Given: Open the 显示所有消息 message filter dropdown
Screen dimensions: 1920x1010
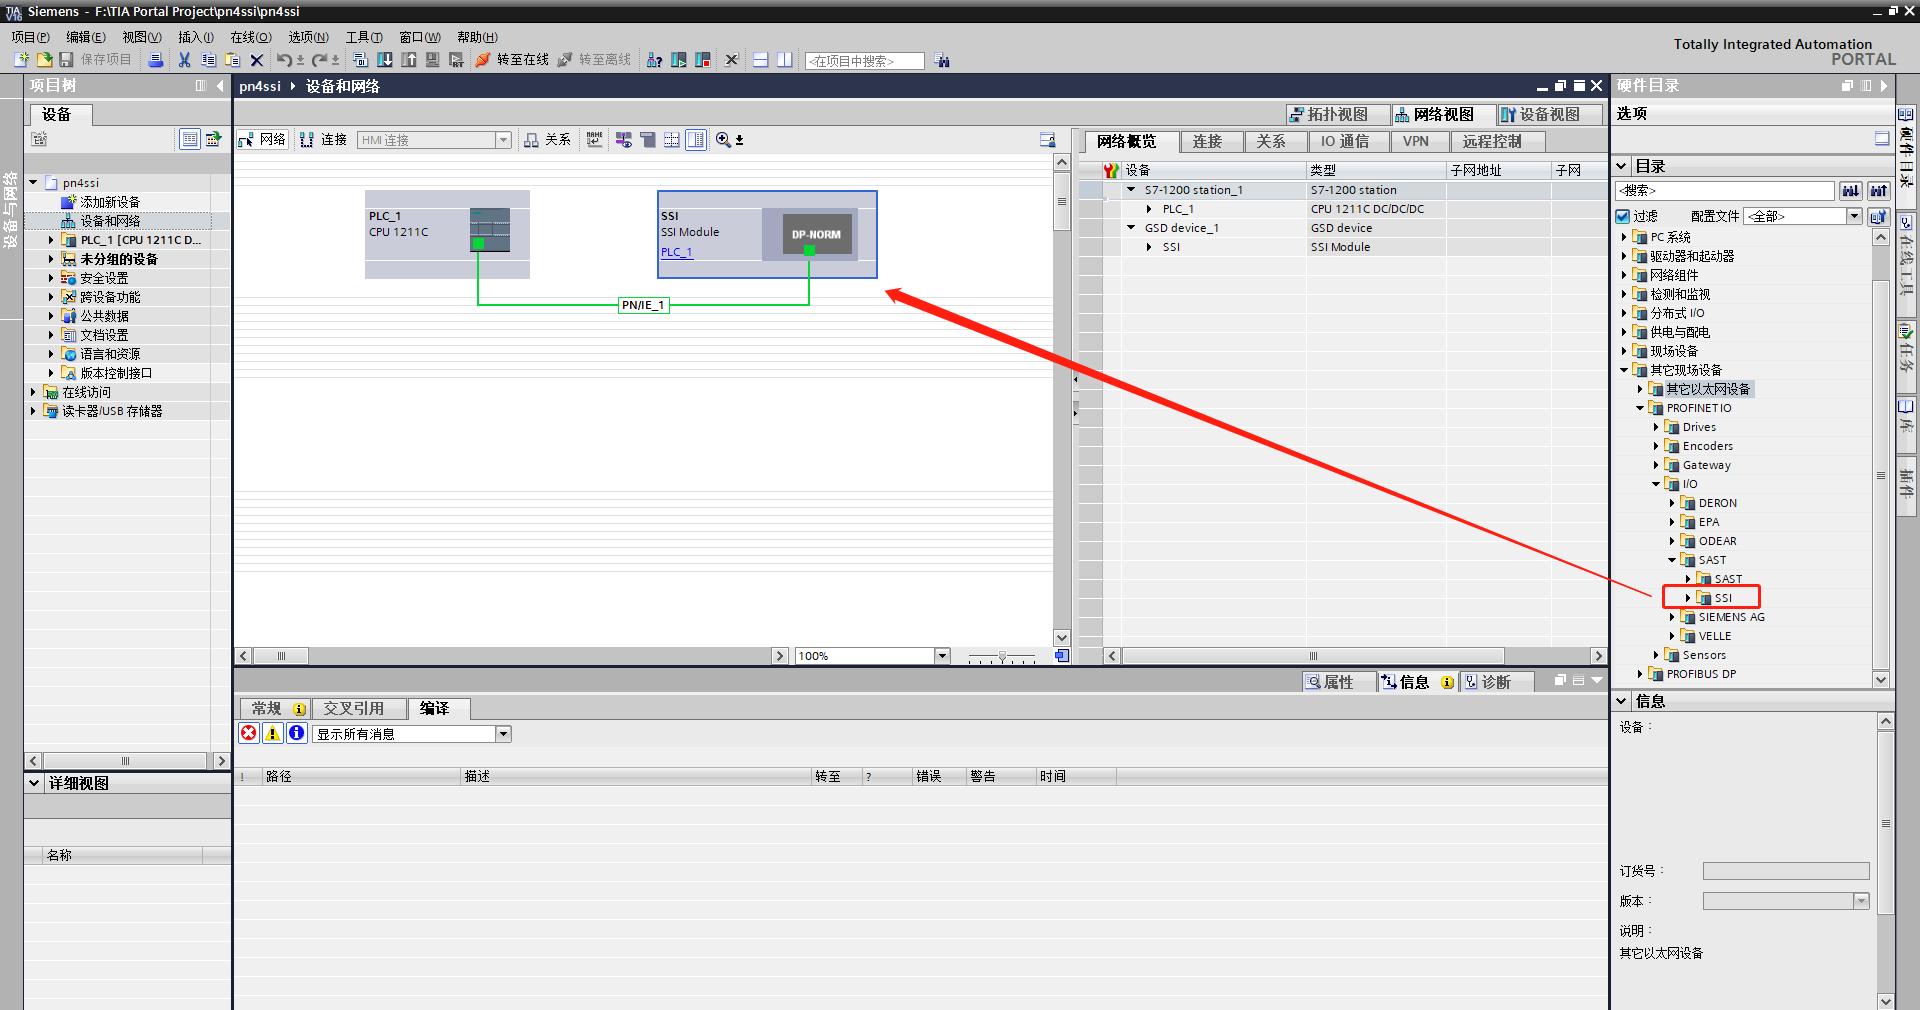Looking at the screenshot, I should [x=503, y=734].
